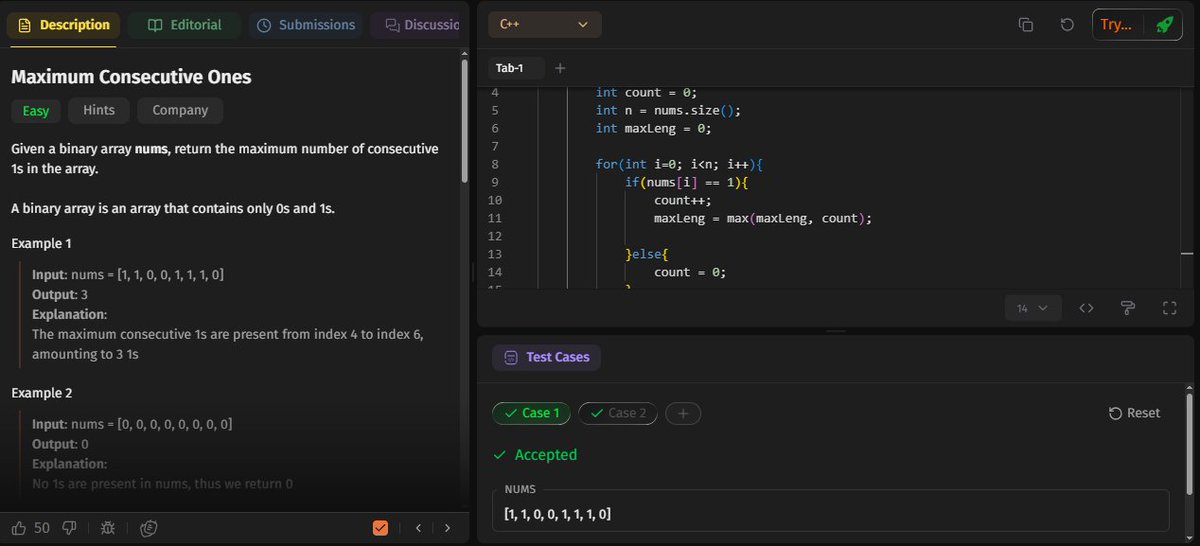Viewport: 1200px width, 546px height.
Task: Click the description panel scrollbar
Action: click(464, 120)
